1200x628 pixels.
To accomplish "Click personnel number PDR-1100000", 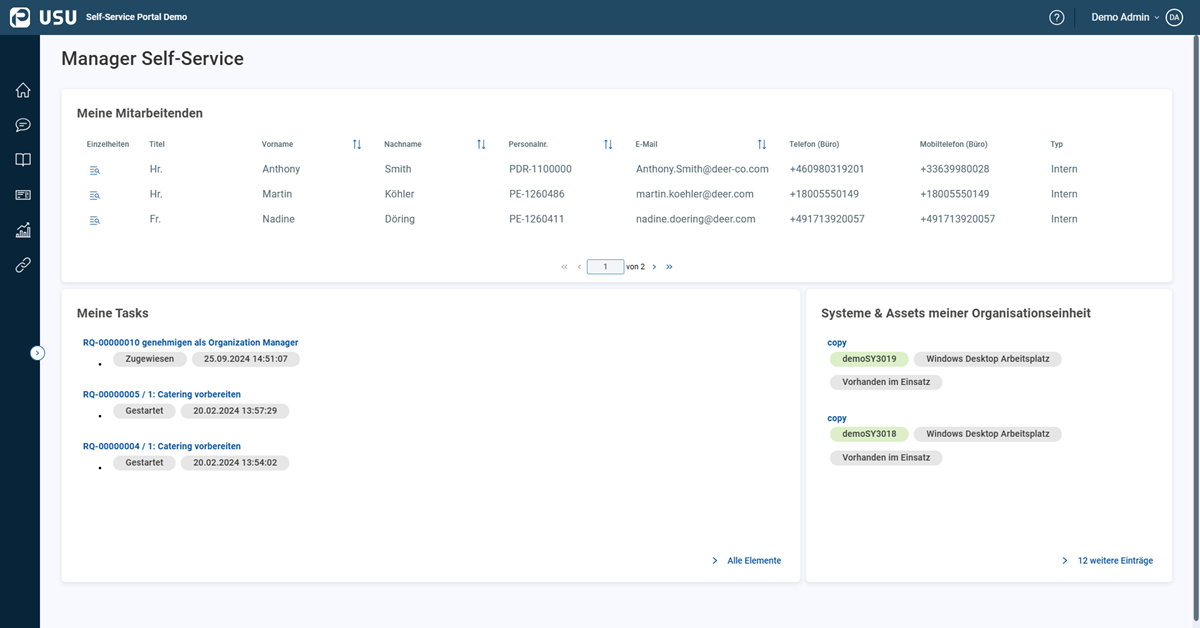I will 540,170.
